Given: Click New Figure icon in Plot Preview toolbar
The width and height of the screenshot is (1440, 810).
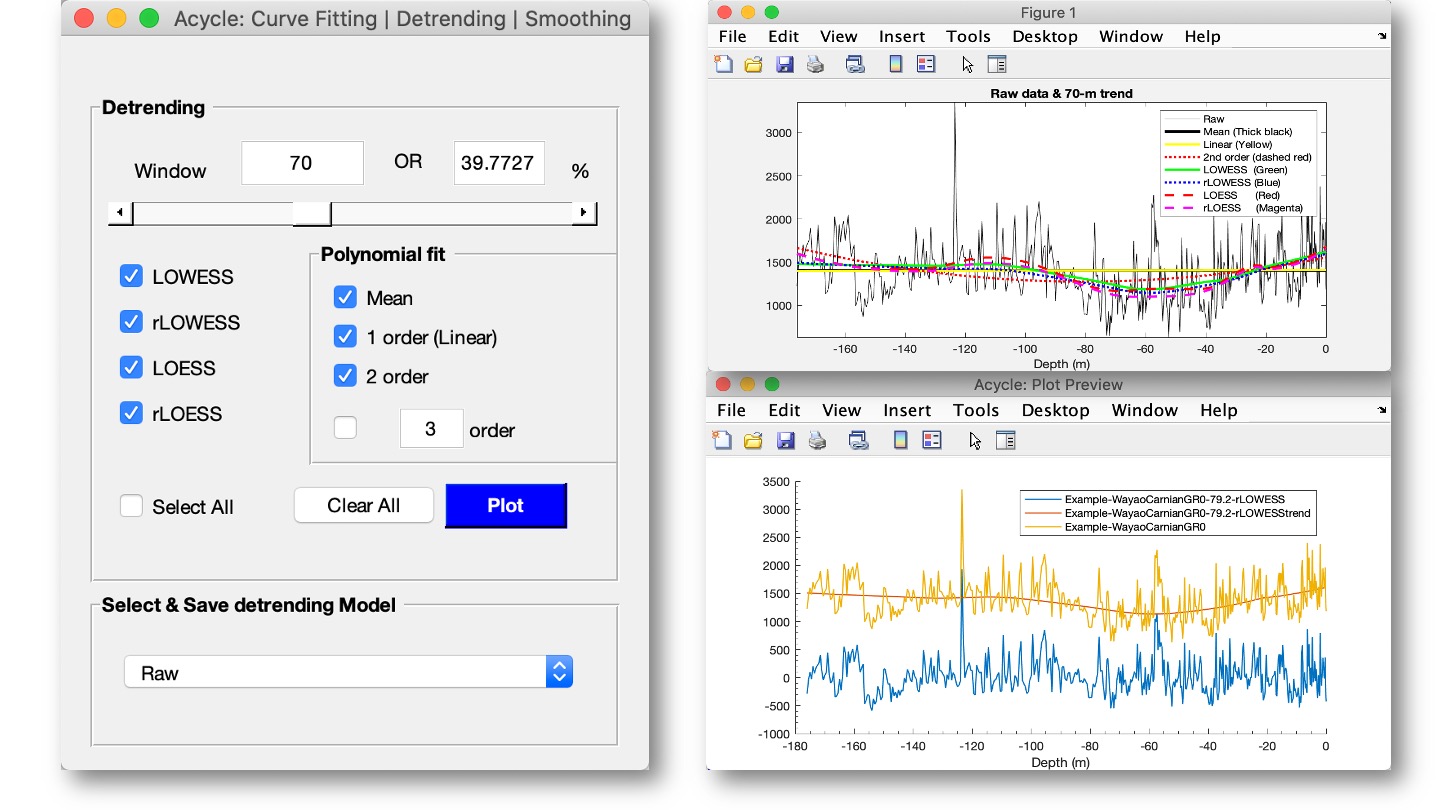Looking at the screenshot, I should (x=723, y=439).
